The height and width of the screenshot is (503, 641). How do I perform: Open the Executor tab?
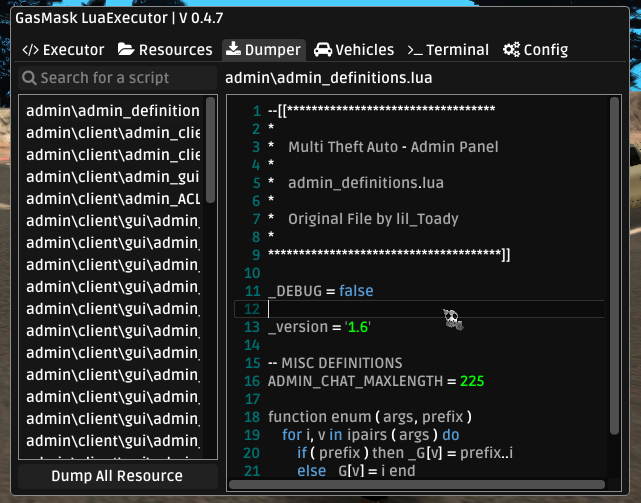tap(63, 50)
